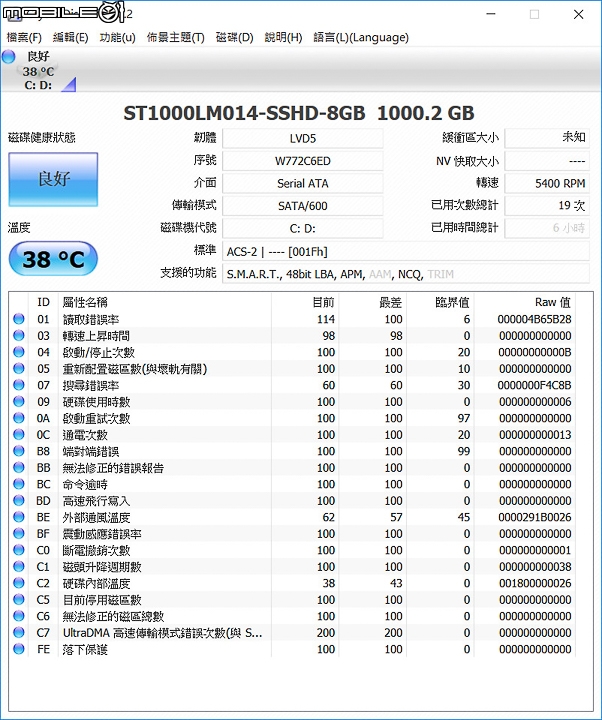Open the 語言(L)(Language) menu

point(361,37)
